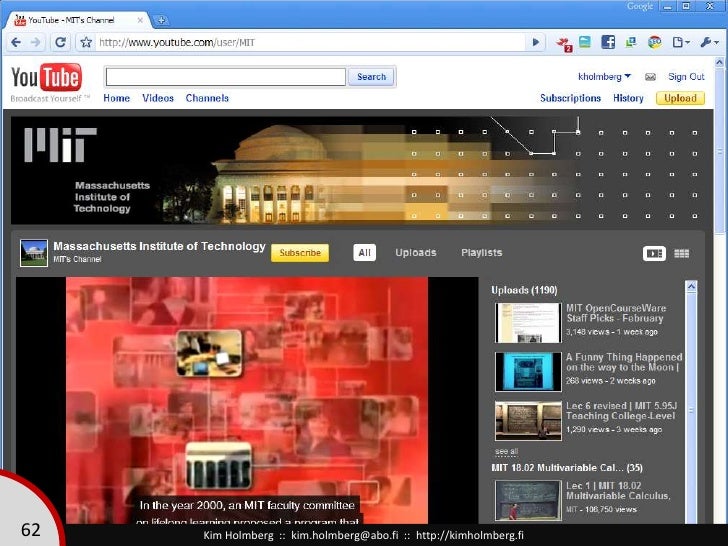Click the Lec 1 MIT 18.02 video thumbnail

click(528, 500)
